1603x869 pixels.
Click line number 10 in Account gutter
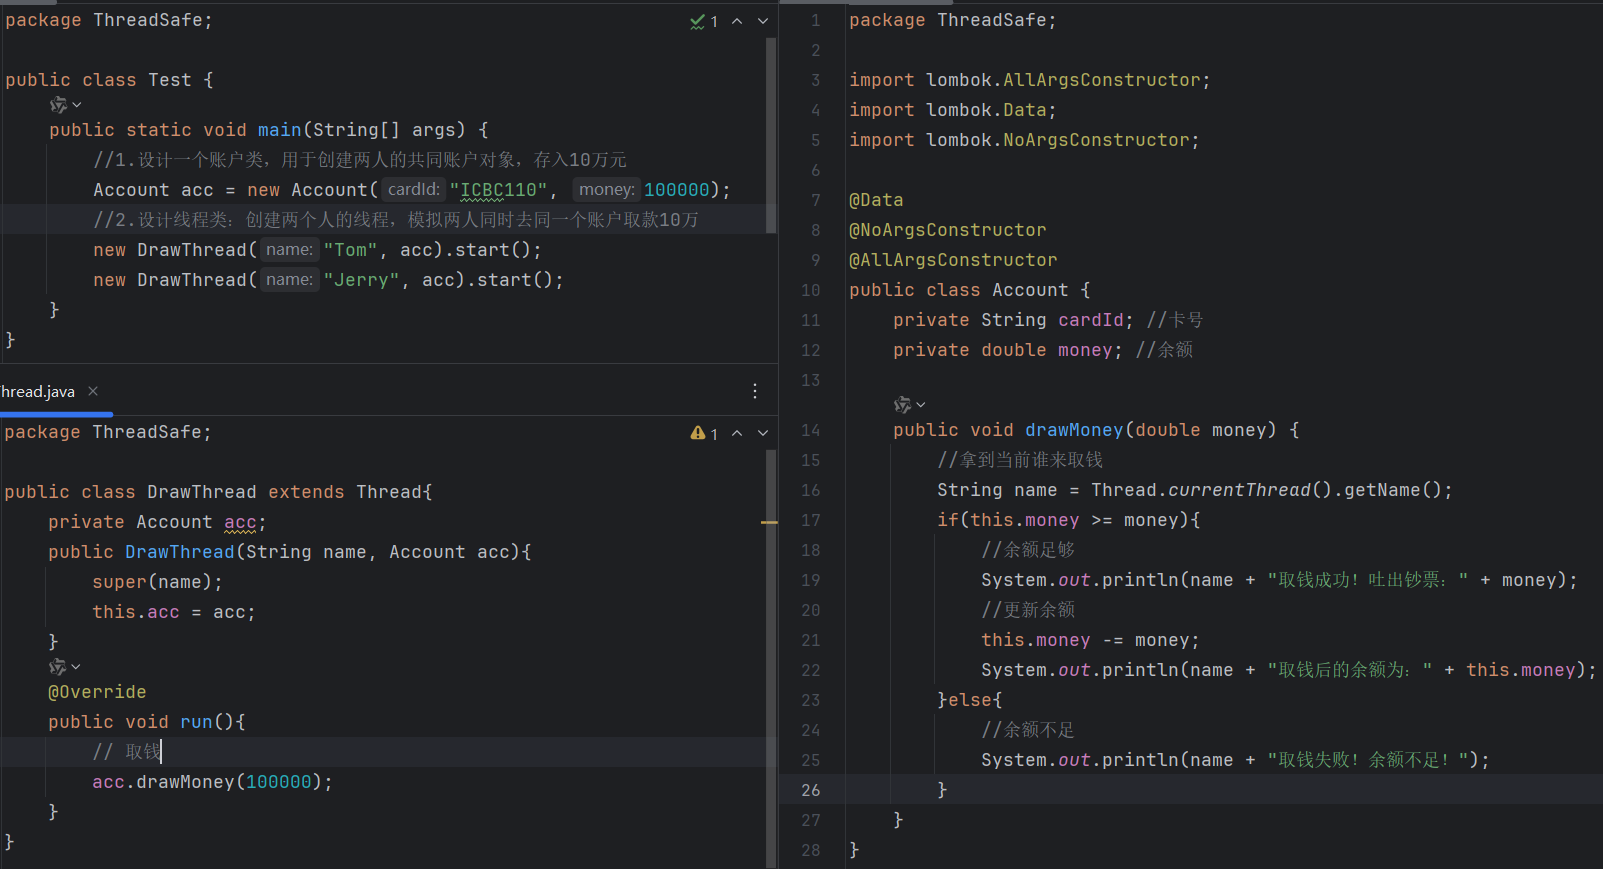pos(811,290)
